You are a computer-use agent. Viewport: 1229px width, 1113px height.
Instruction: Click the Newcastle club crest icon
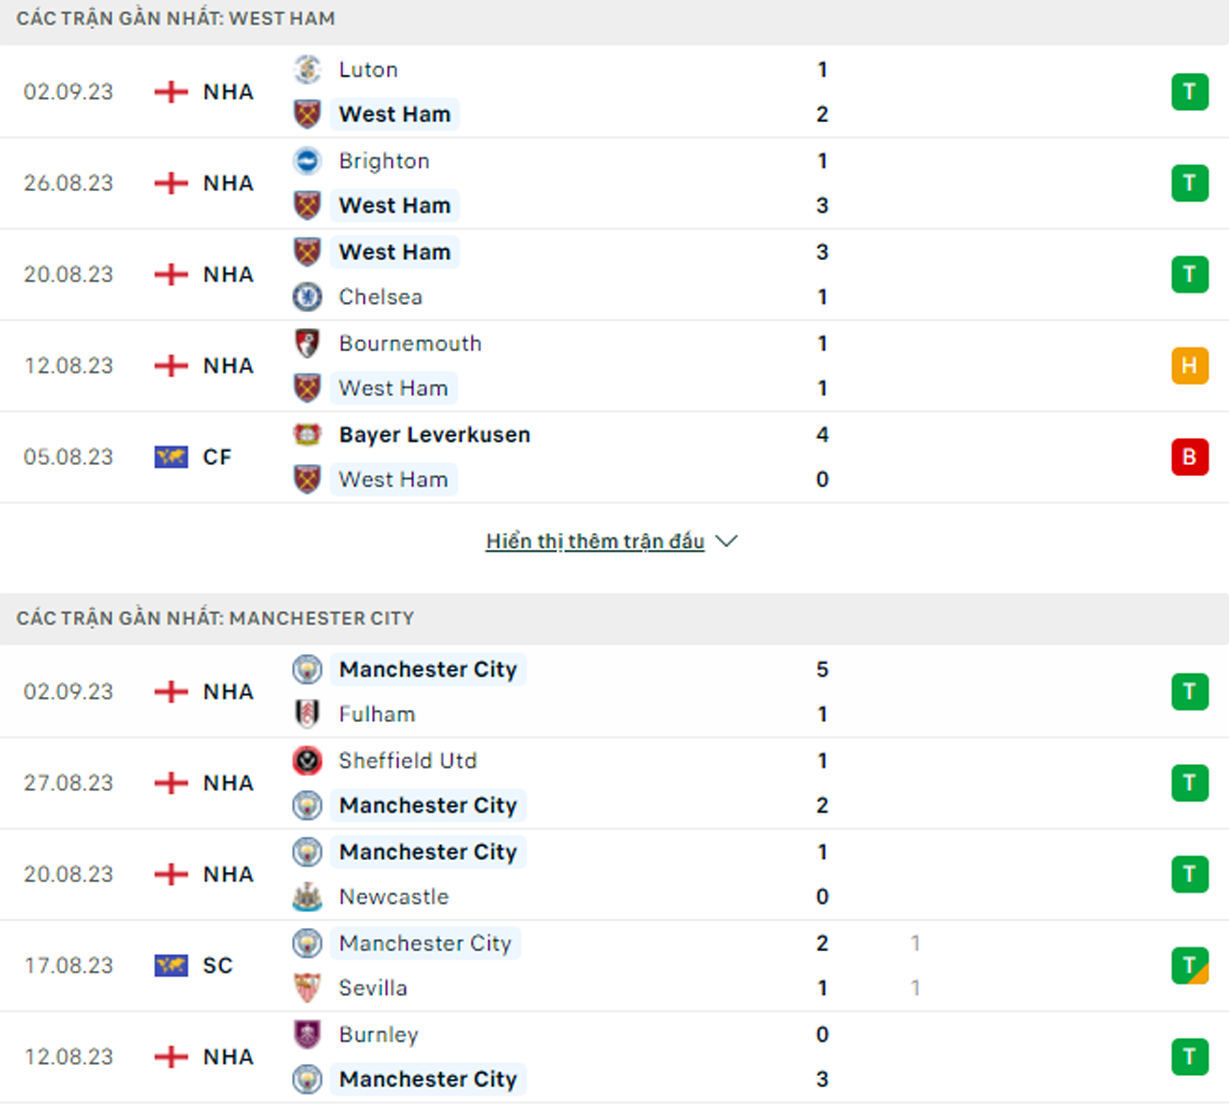pos(307,896)
